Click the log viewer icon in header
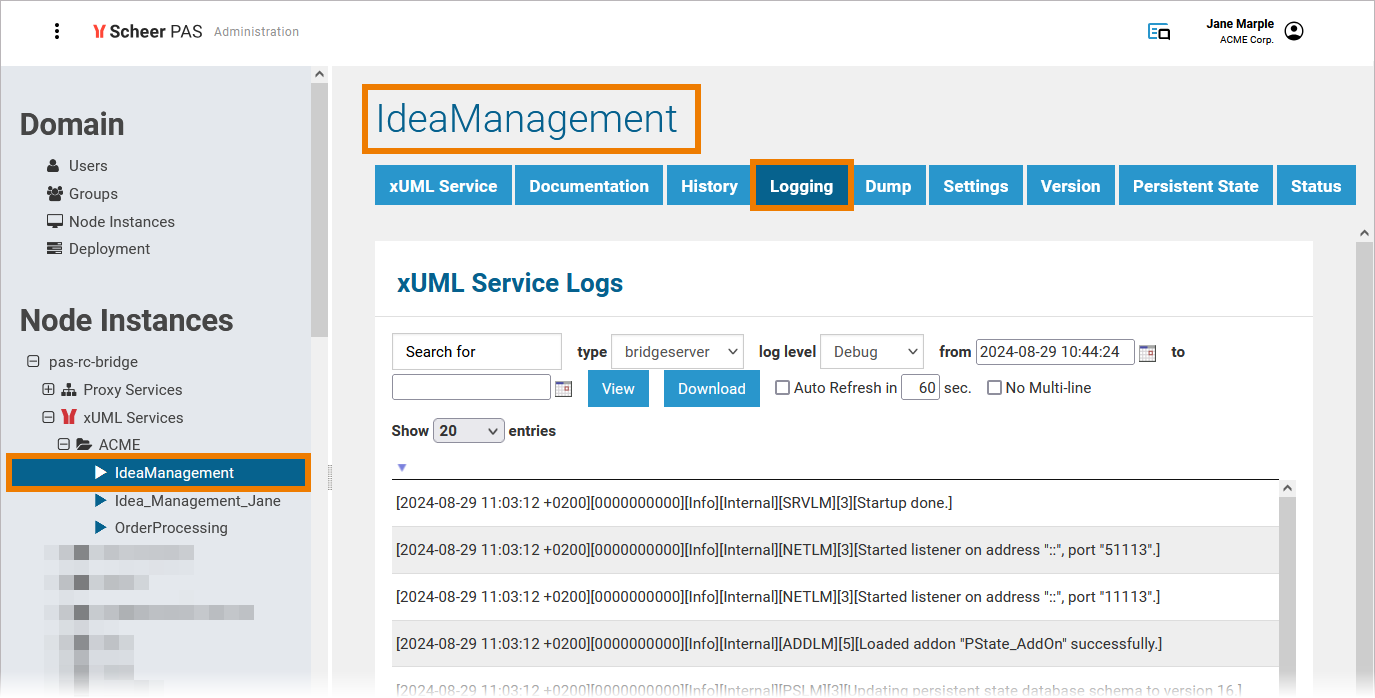Image resolution: width=1375 pixels, height=698 pixels. [x=1159, y=32]
